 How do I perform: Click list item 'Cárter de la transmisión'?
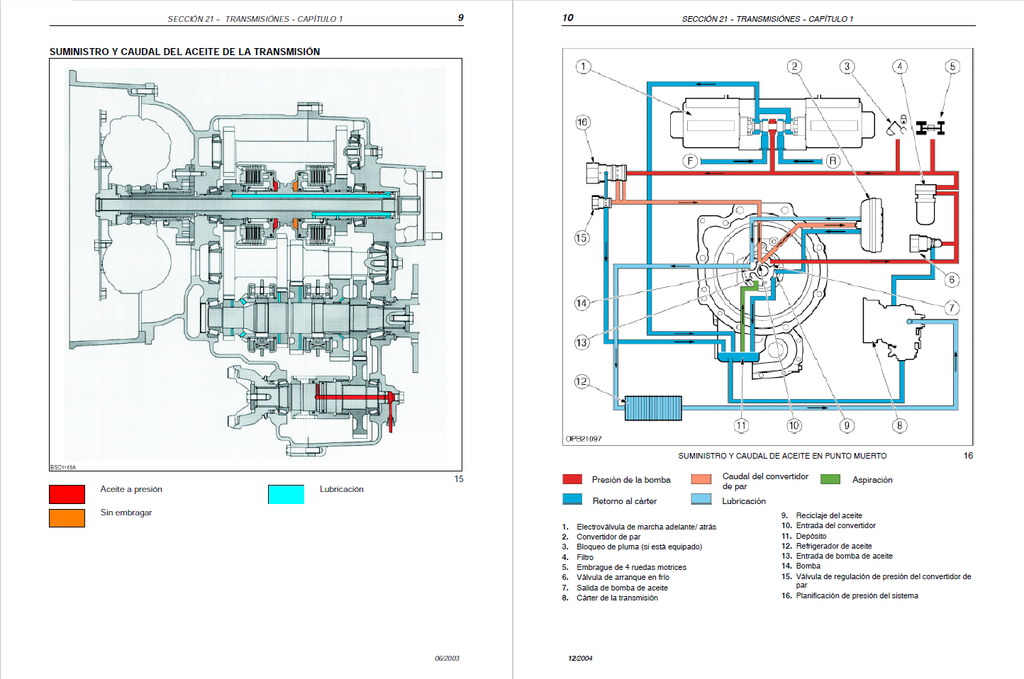(617, 597)
